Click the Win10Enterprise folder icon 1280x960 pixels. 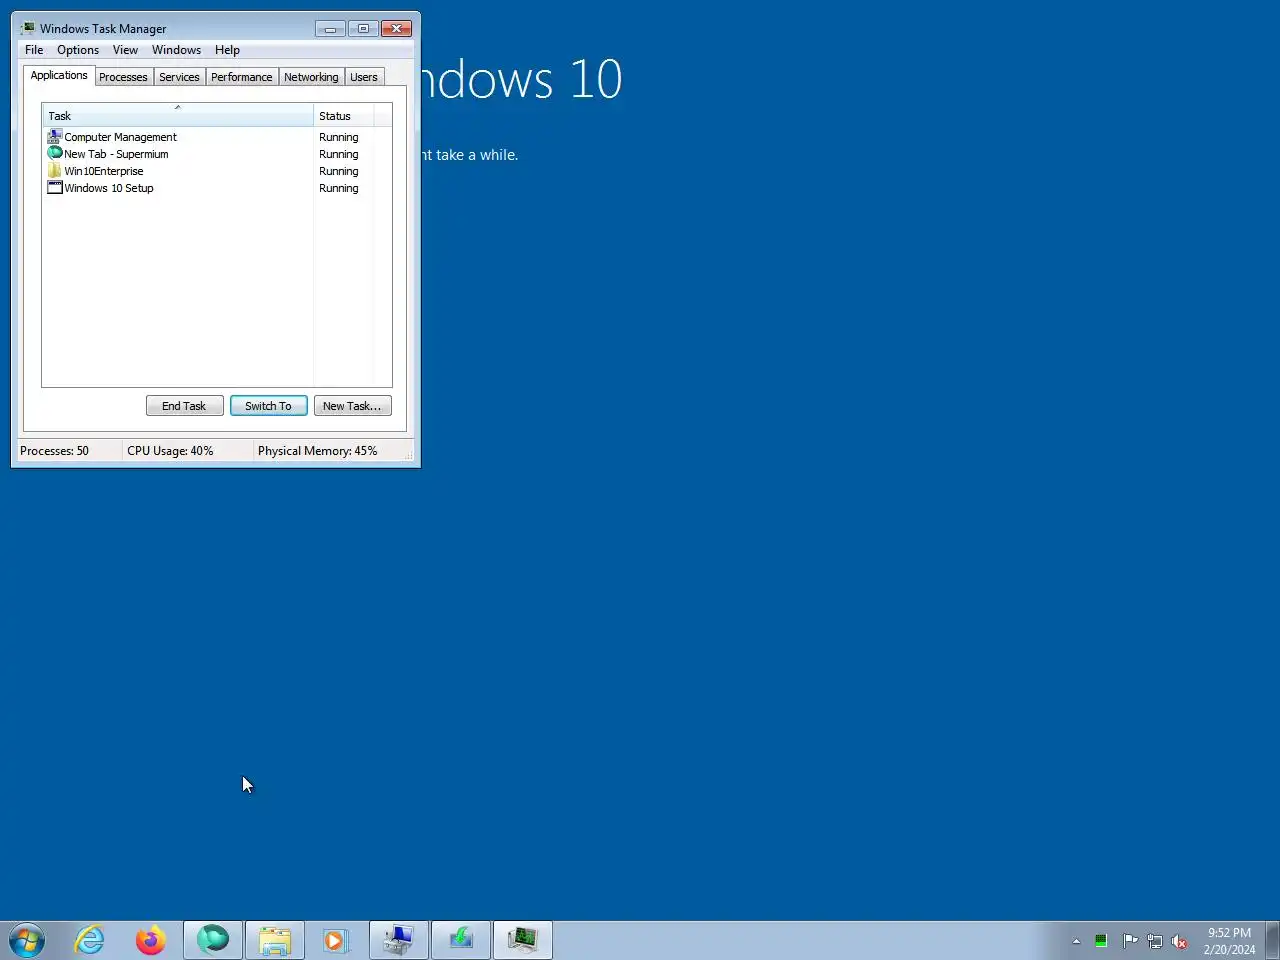click(x=55, y=170)
